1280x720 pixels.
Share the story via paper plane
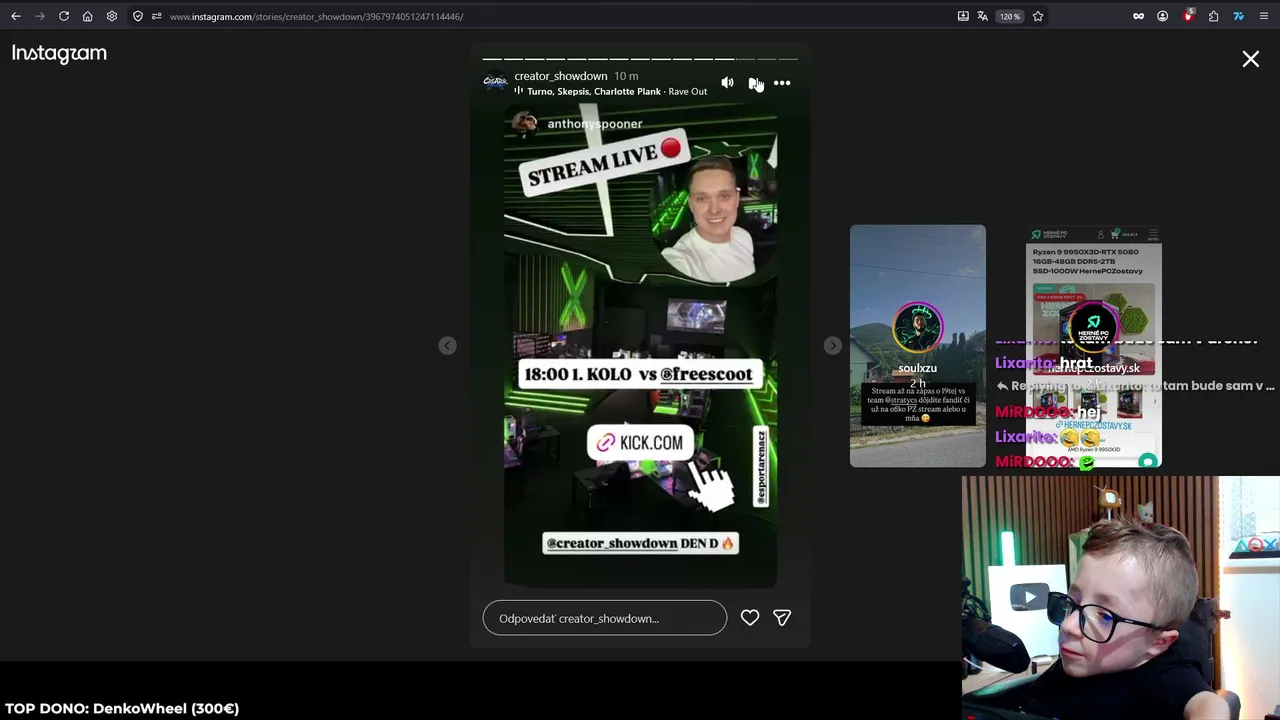coord(782,618)
